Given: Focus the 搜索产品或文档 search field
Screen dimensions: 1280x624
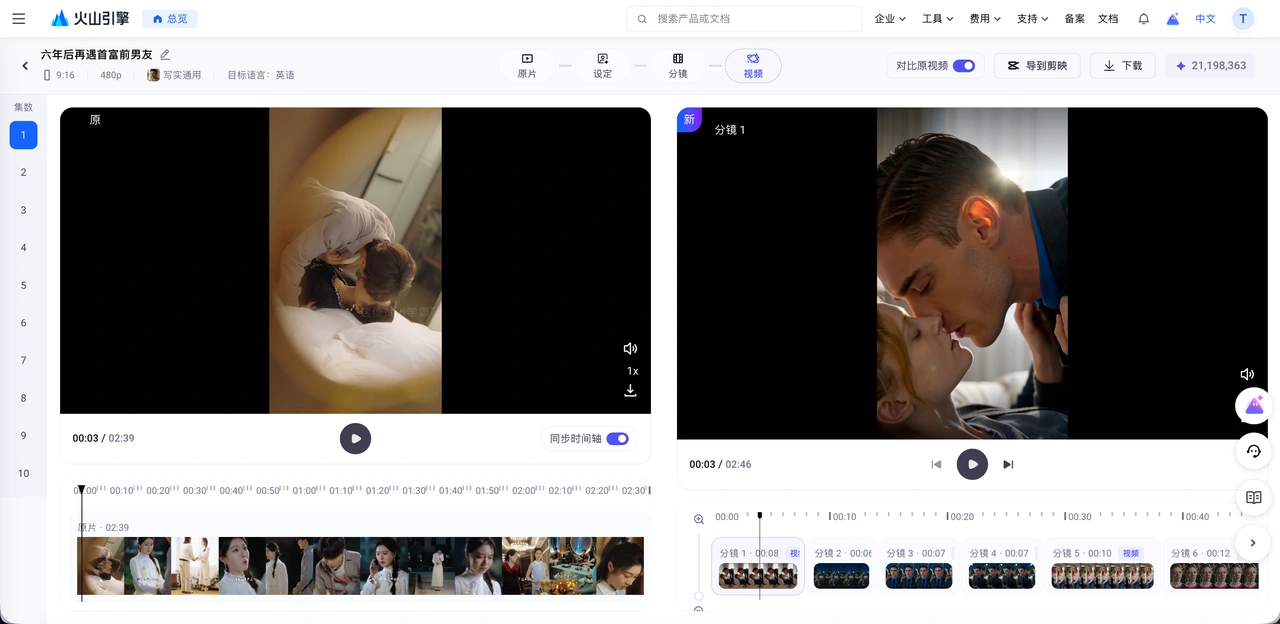Looking at the screenshot, I should [744, 19].
